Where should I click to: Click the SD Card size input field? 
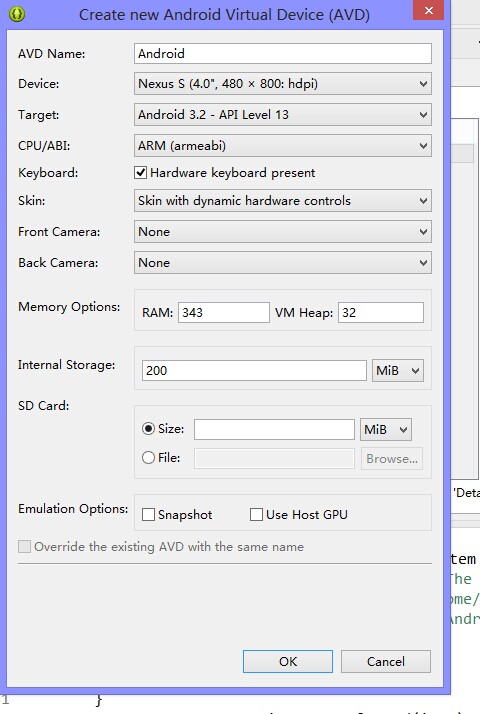tap(274, 429)
